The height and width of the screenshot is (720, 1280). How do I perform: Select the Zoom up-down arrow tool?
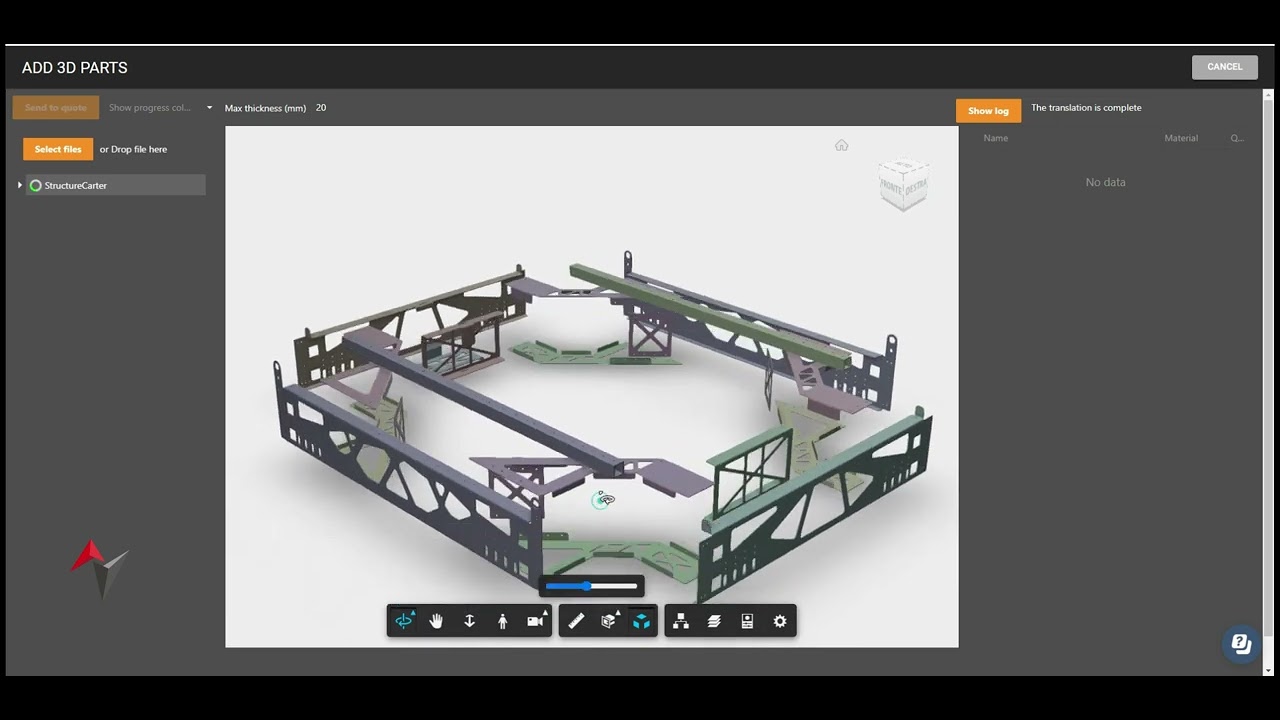(469, 621)
